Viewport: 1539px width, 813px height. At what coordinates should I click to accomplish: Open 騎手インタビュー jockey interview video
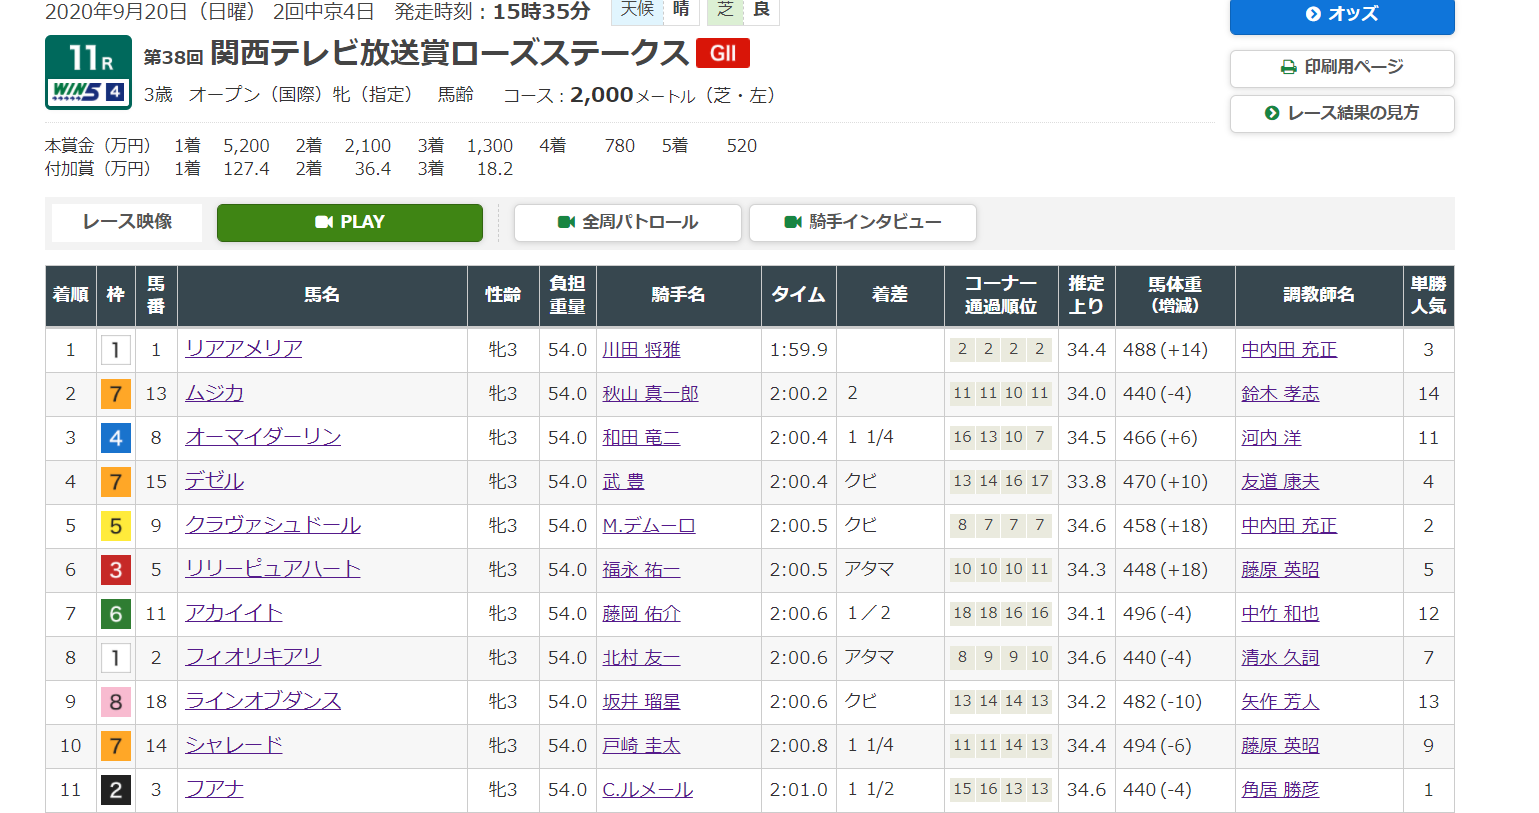click(863, 222)
